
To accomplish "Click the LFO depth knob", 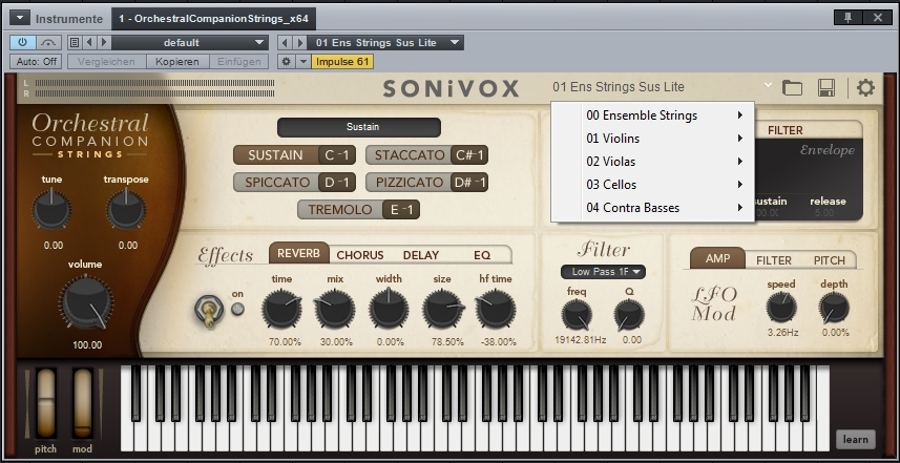I will 834,307.
